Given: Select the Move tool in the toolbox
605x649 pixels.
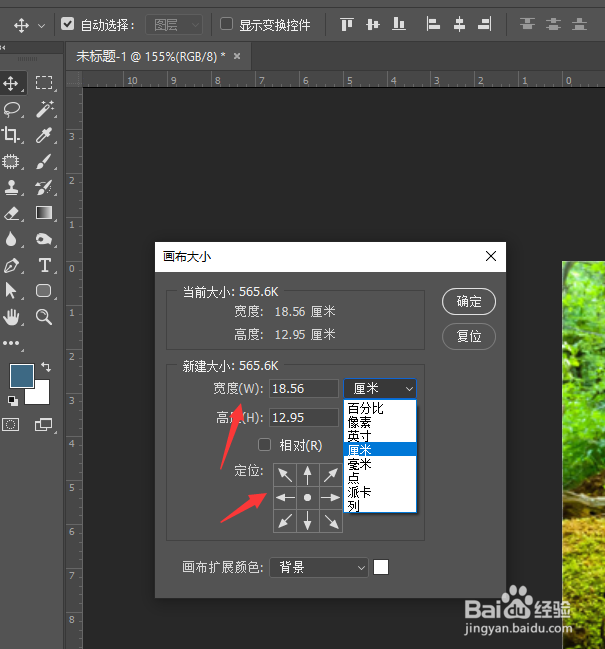Looking at the screenshot, I should click(x=11, y=83).
